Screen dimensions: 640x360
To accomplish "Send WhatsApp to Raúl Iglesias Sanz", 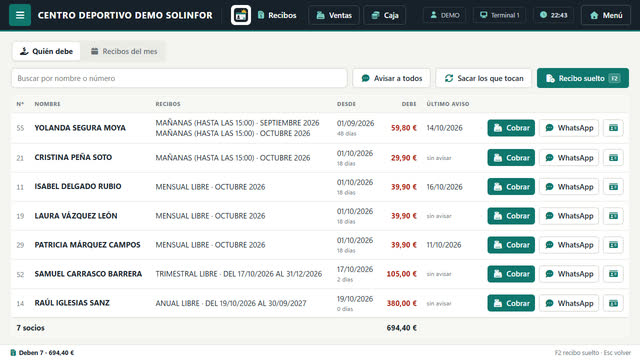I will click(569, 303).
